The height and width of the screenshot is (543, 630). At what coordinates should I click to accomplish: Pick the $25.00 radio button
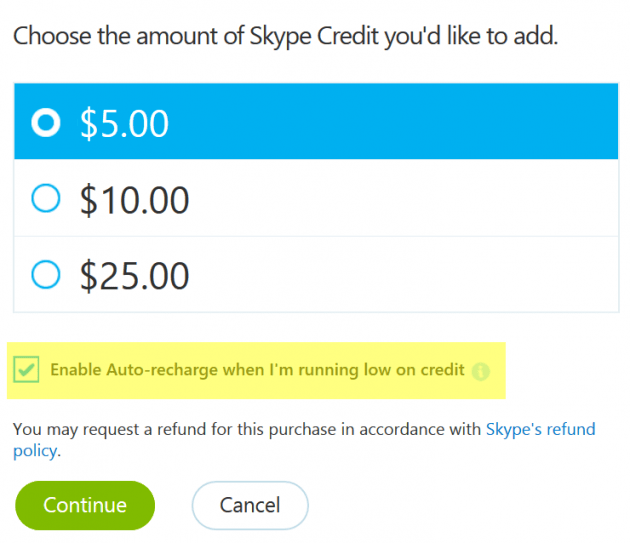(x=46, y=275)
